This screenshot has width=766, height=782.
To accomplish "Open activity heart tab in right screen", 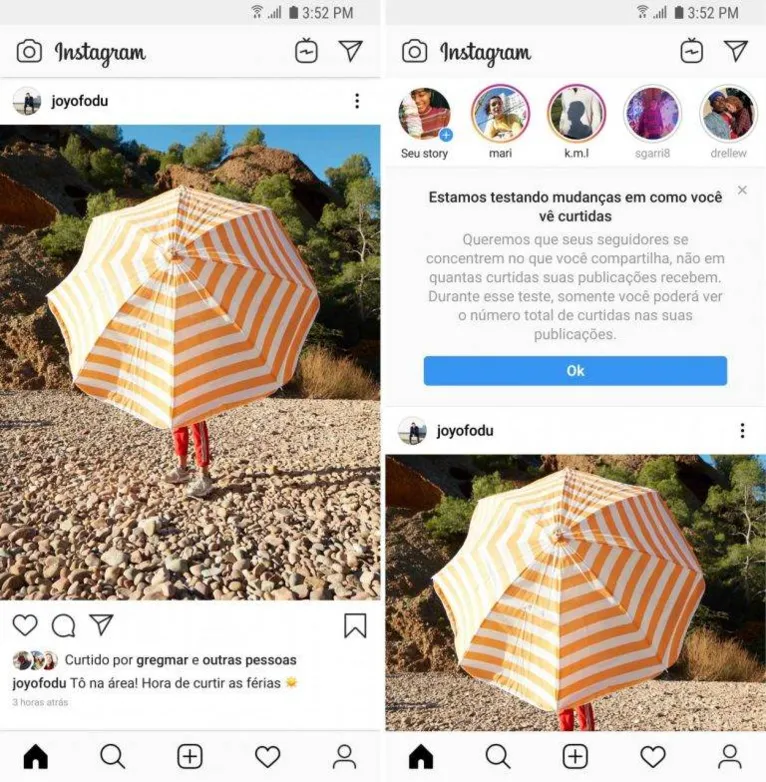I will pos(653,757).
